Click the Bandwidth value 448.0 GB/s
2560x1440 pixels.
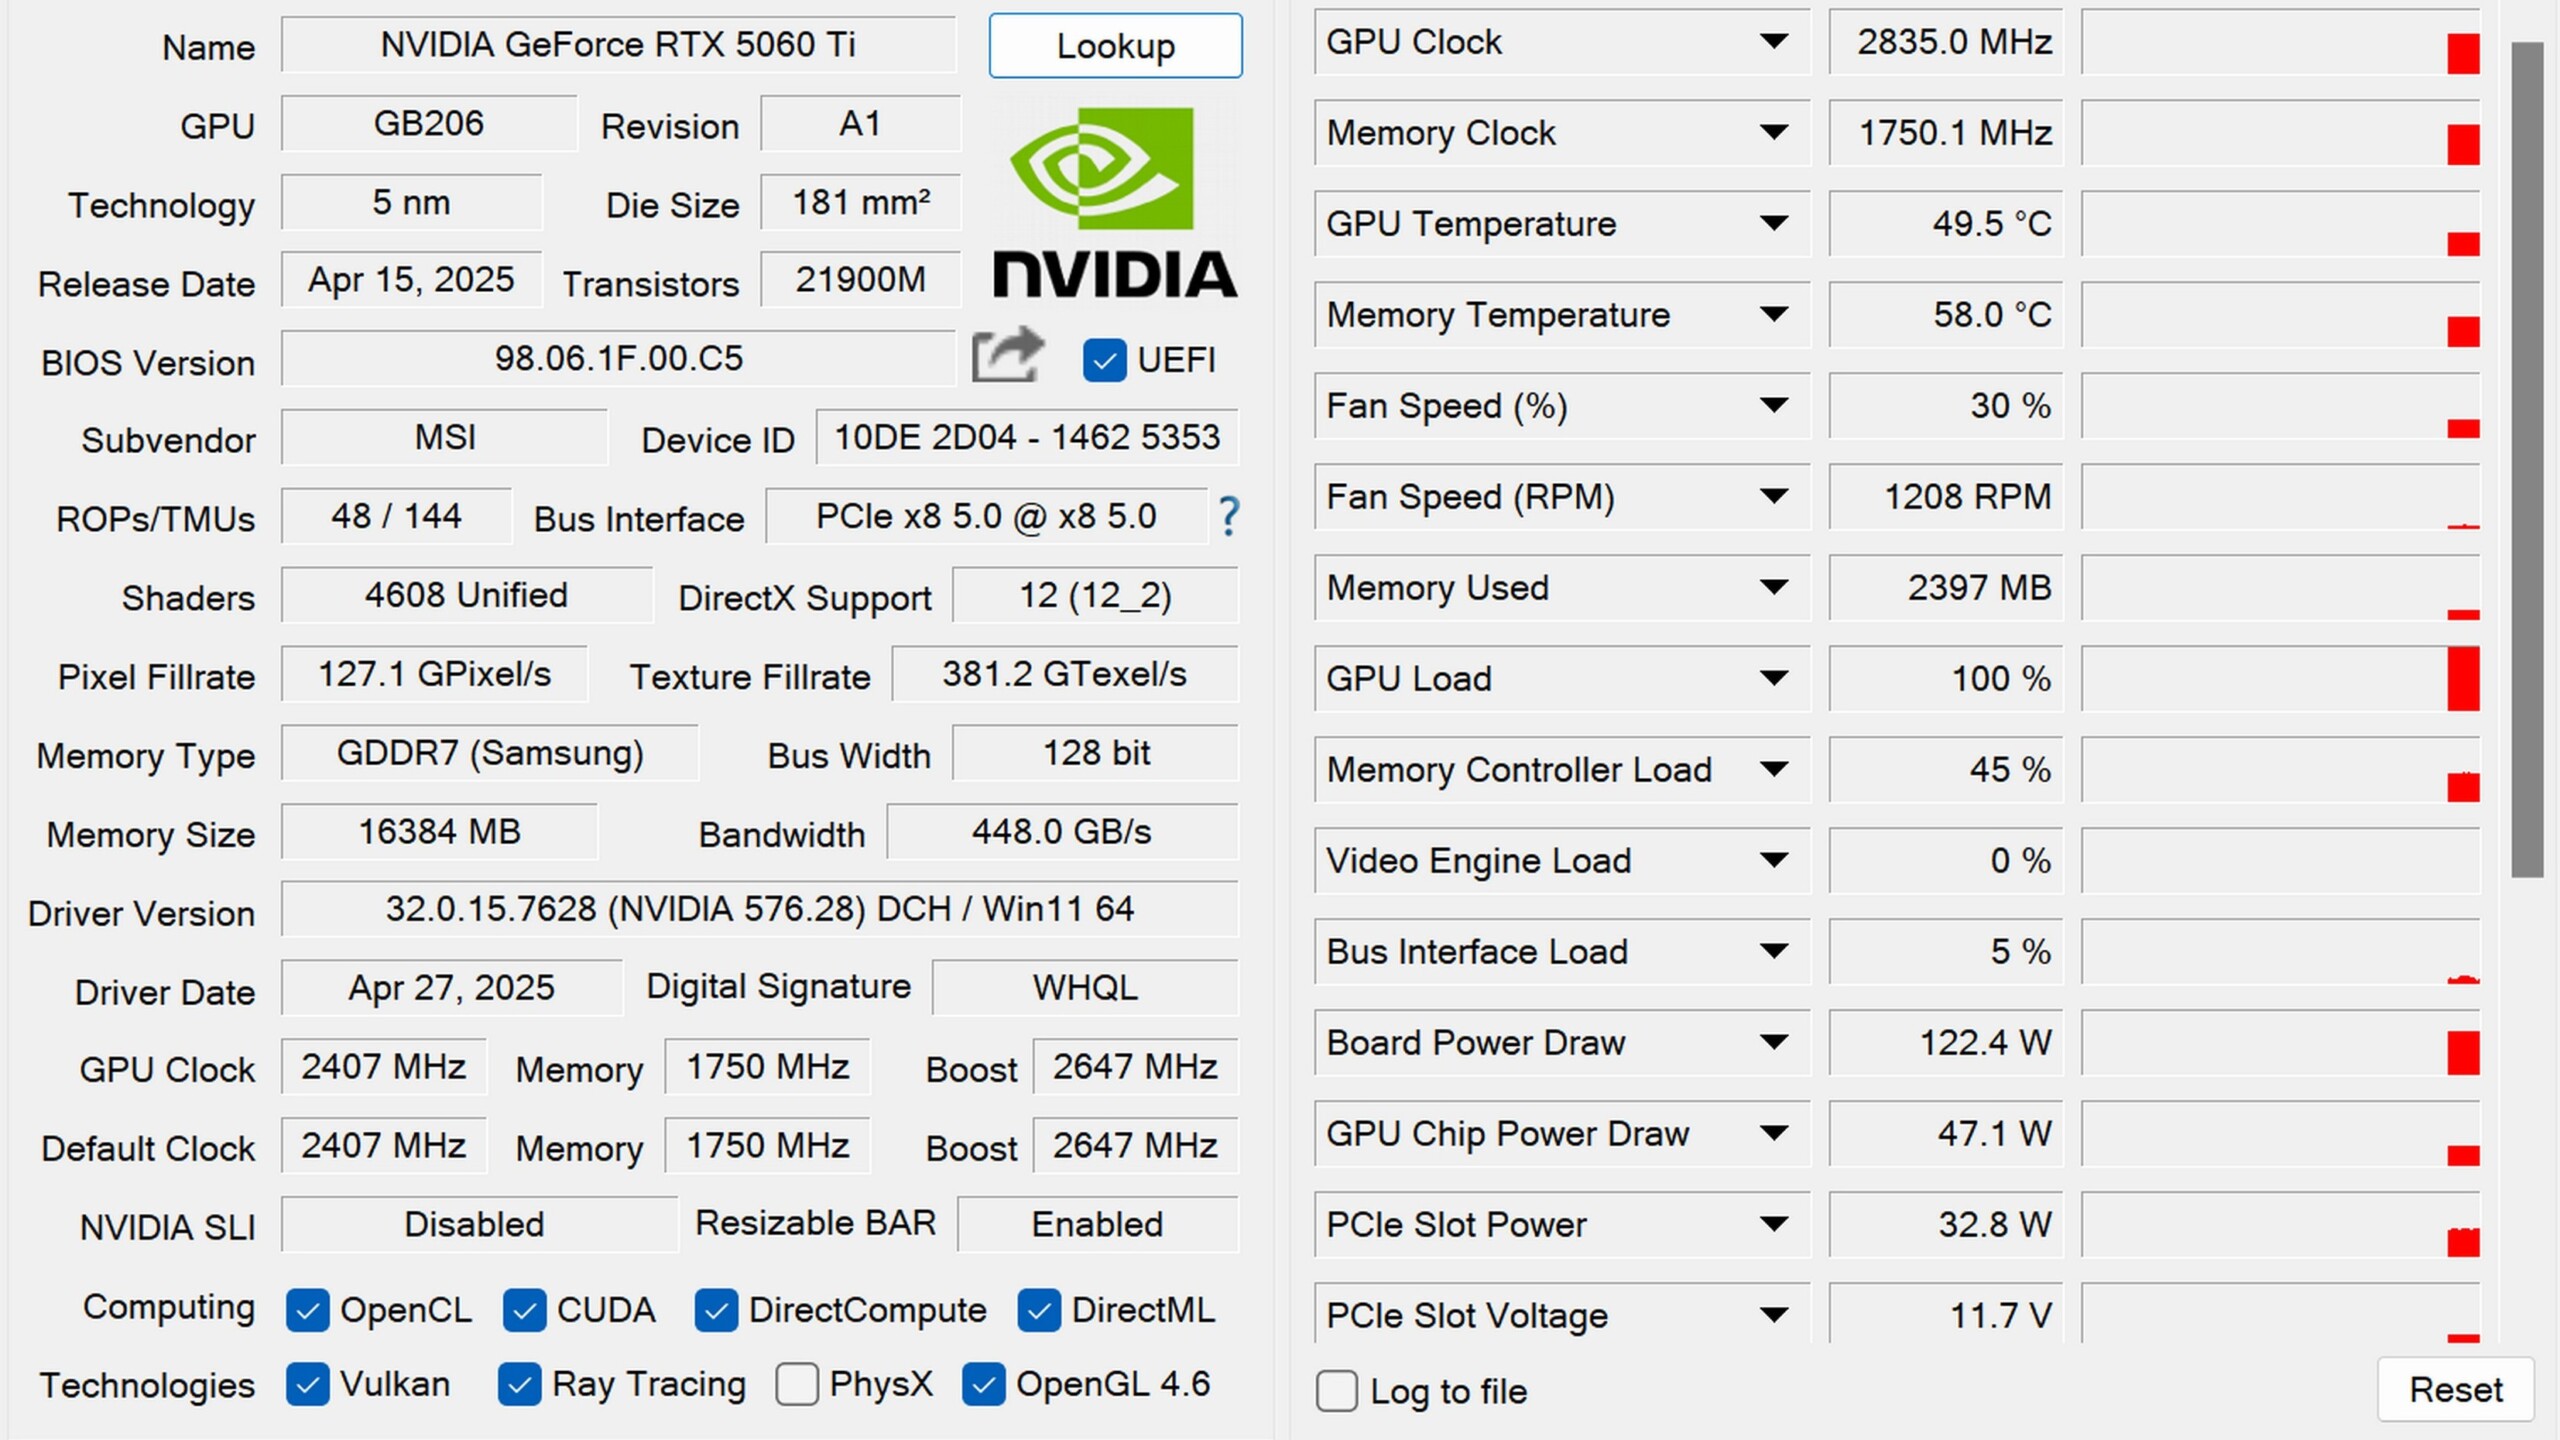tap(1062, 832)
